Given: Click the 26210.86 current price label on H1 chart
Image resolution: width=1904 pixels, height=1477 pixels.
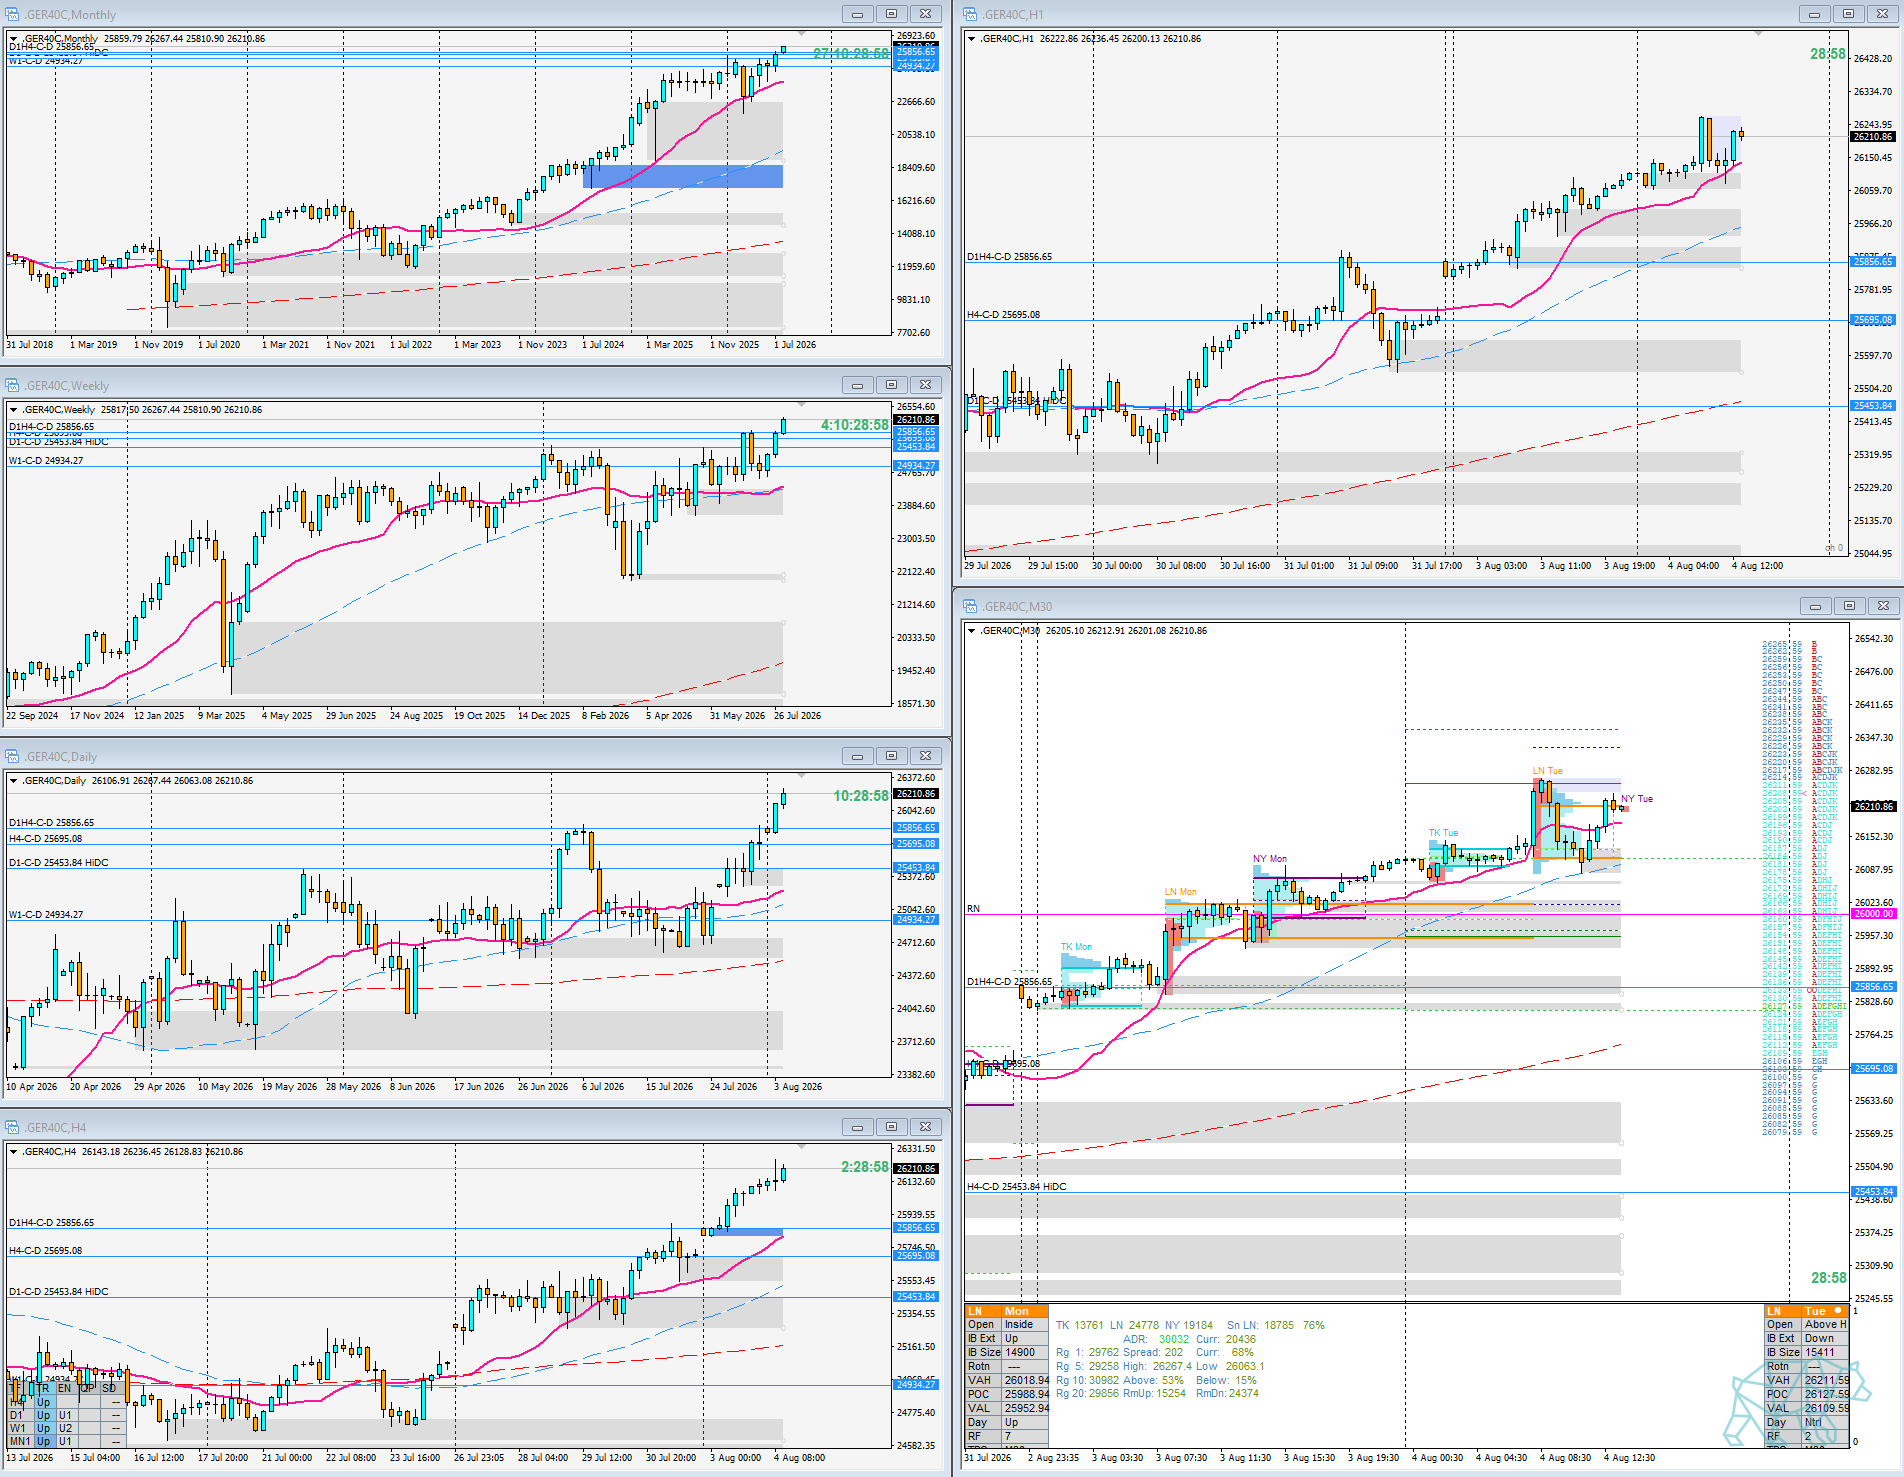Looking at the screenshot, I should (x=1873, y=137).
